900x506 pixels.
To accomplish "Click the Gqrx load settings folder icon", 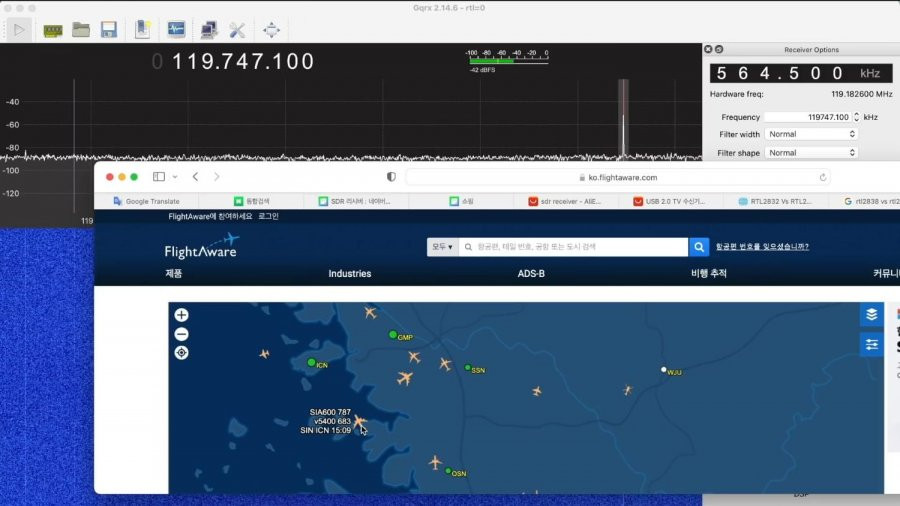I will point(81,29).
